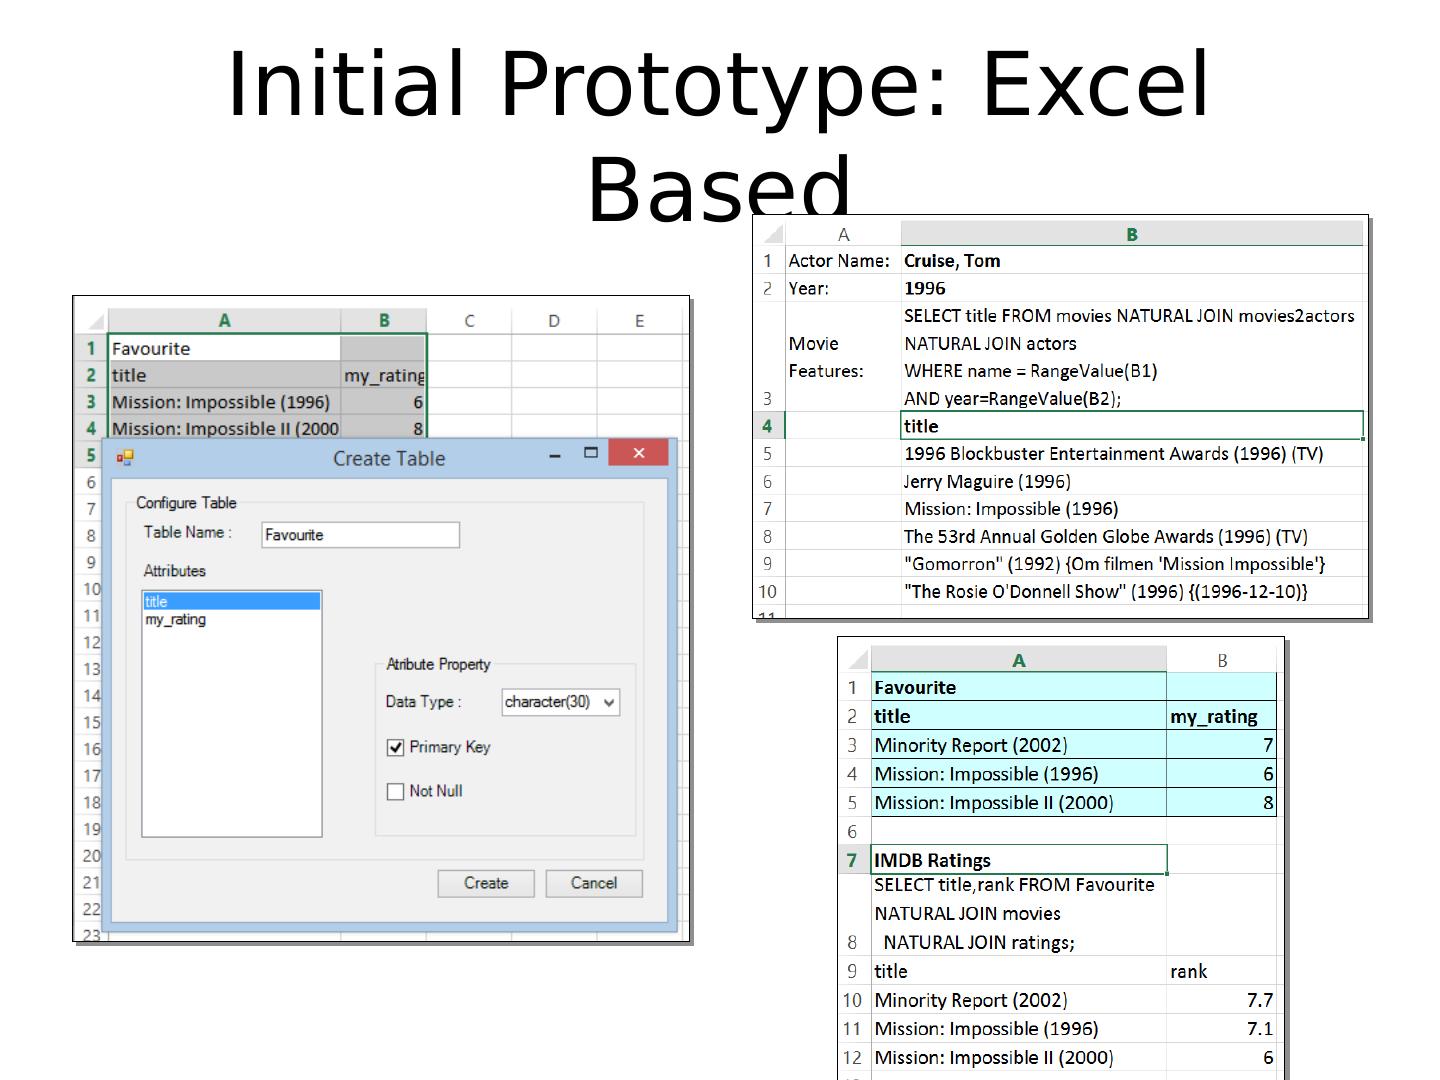Select column B header in IMDB Ratings spreadsheet
This screenshot has height=1080, width=1440.
[x=1222, y=660]
